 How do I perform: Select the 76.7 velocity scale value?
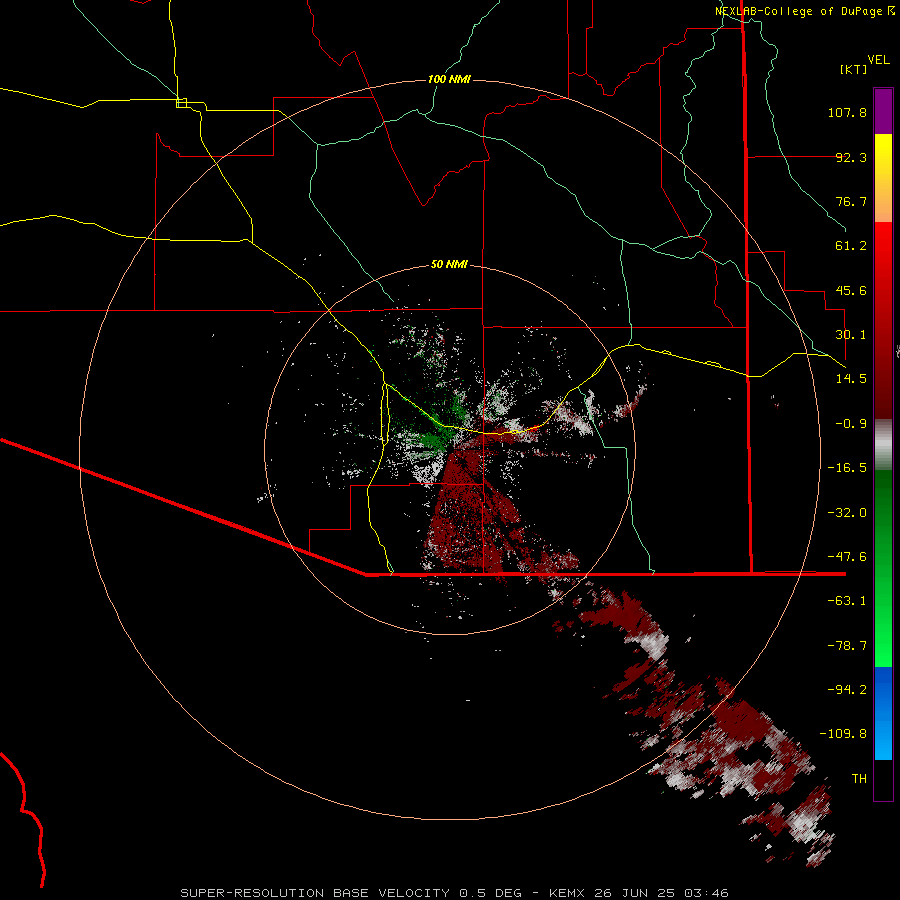pyautogui.click(x=851, y=201)
